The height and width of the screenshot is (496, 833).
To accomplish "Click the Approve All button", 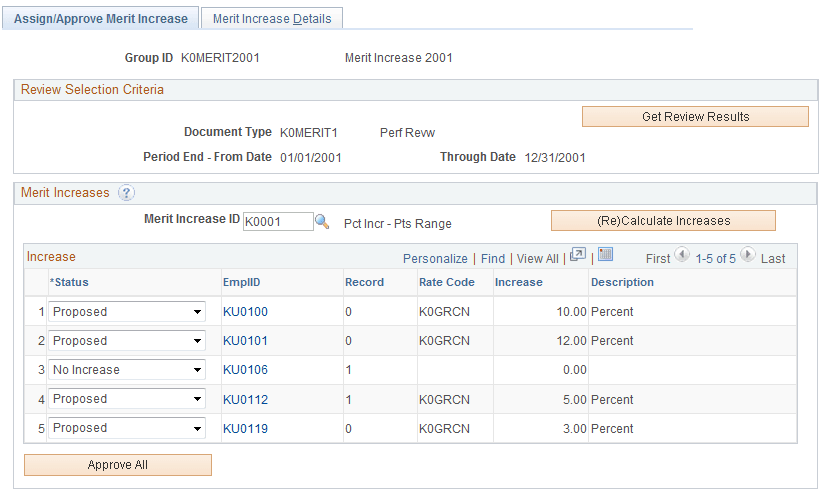I will pyautogui.click(x=118, y=465).
